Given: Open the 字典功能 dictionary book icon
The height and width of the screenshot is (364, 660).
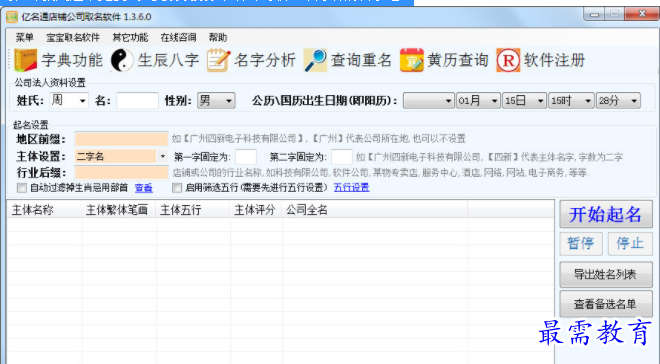Looking at the screenshot, I should click(25, 60).
